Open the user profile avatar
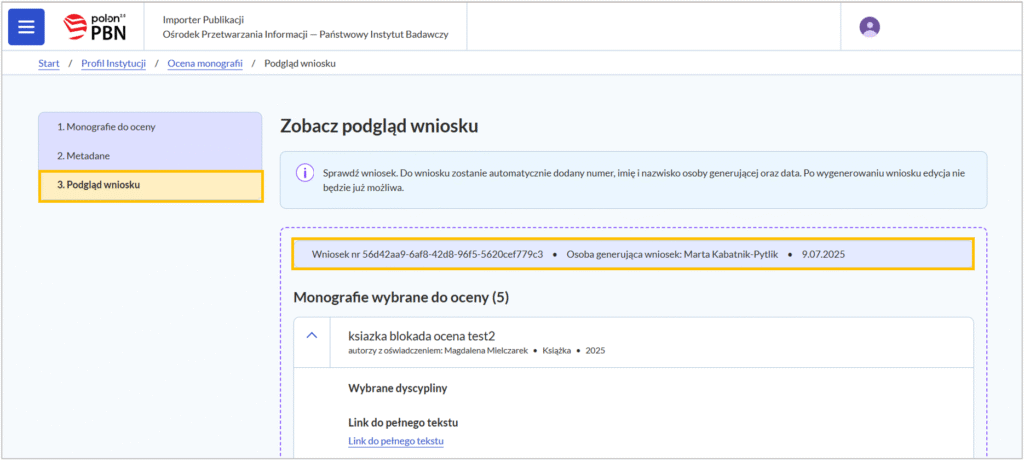 tap(869, 27)
